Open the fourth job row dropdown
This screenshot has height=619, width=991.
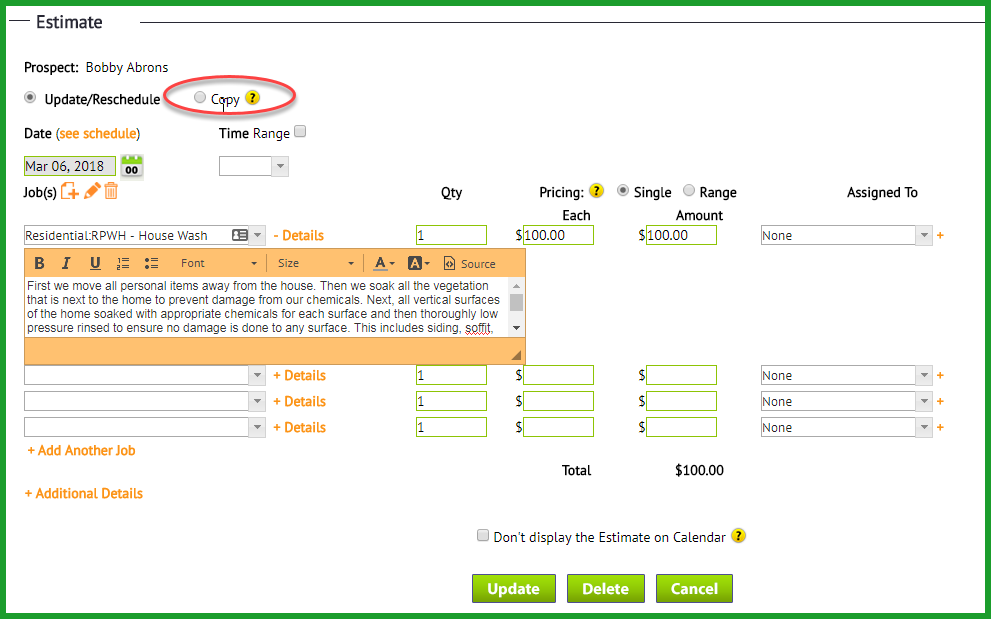click(257, 427)
